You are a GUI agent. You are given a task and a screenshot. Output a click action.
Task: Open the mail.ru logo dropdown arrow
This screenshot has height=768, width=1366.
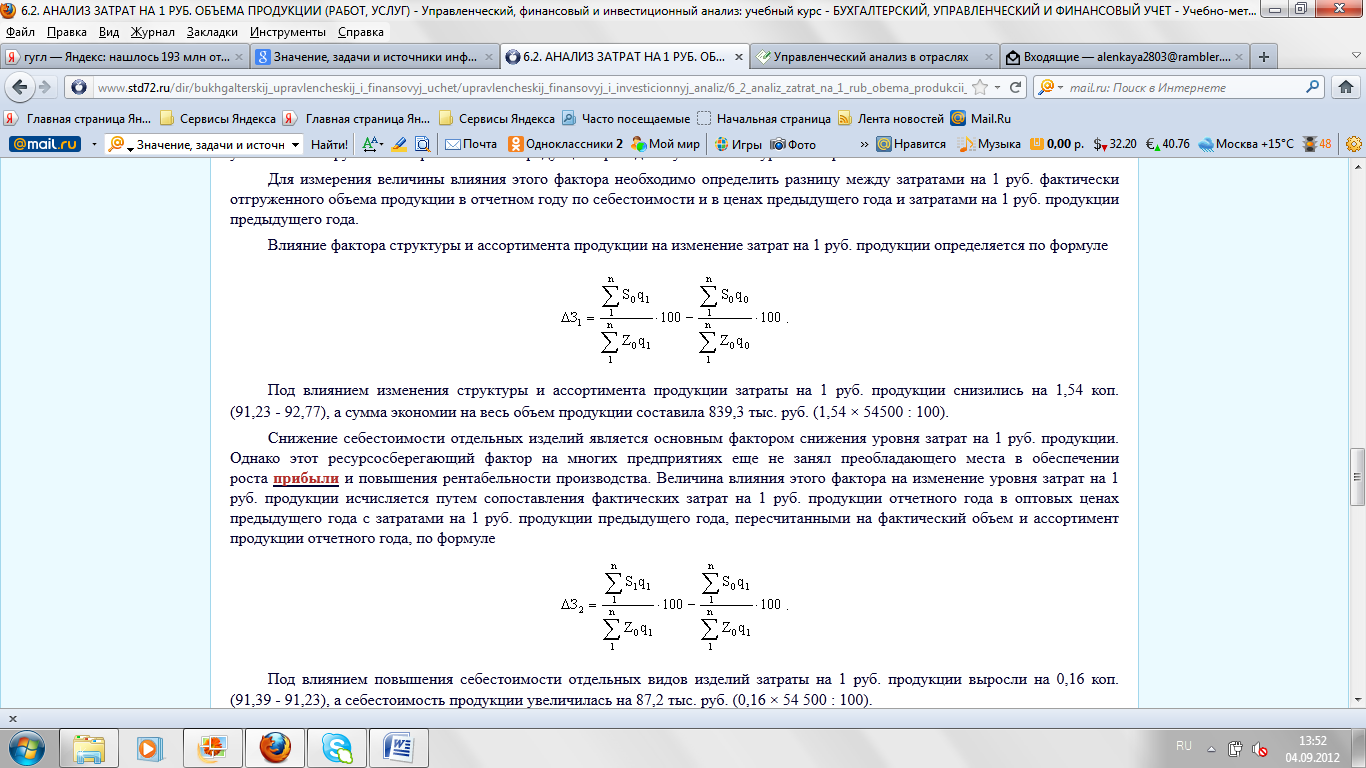pos(94,144)
